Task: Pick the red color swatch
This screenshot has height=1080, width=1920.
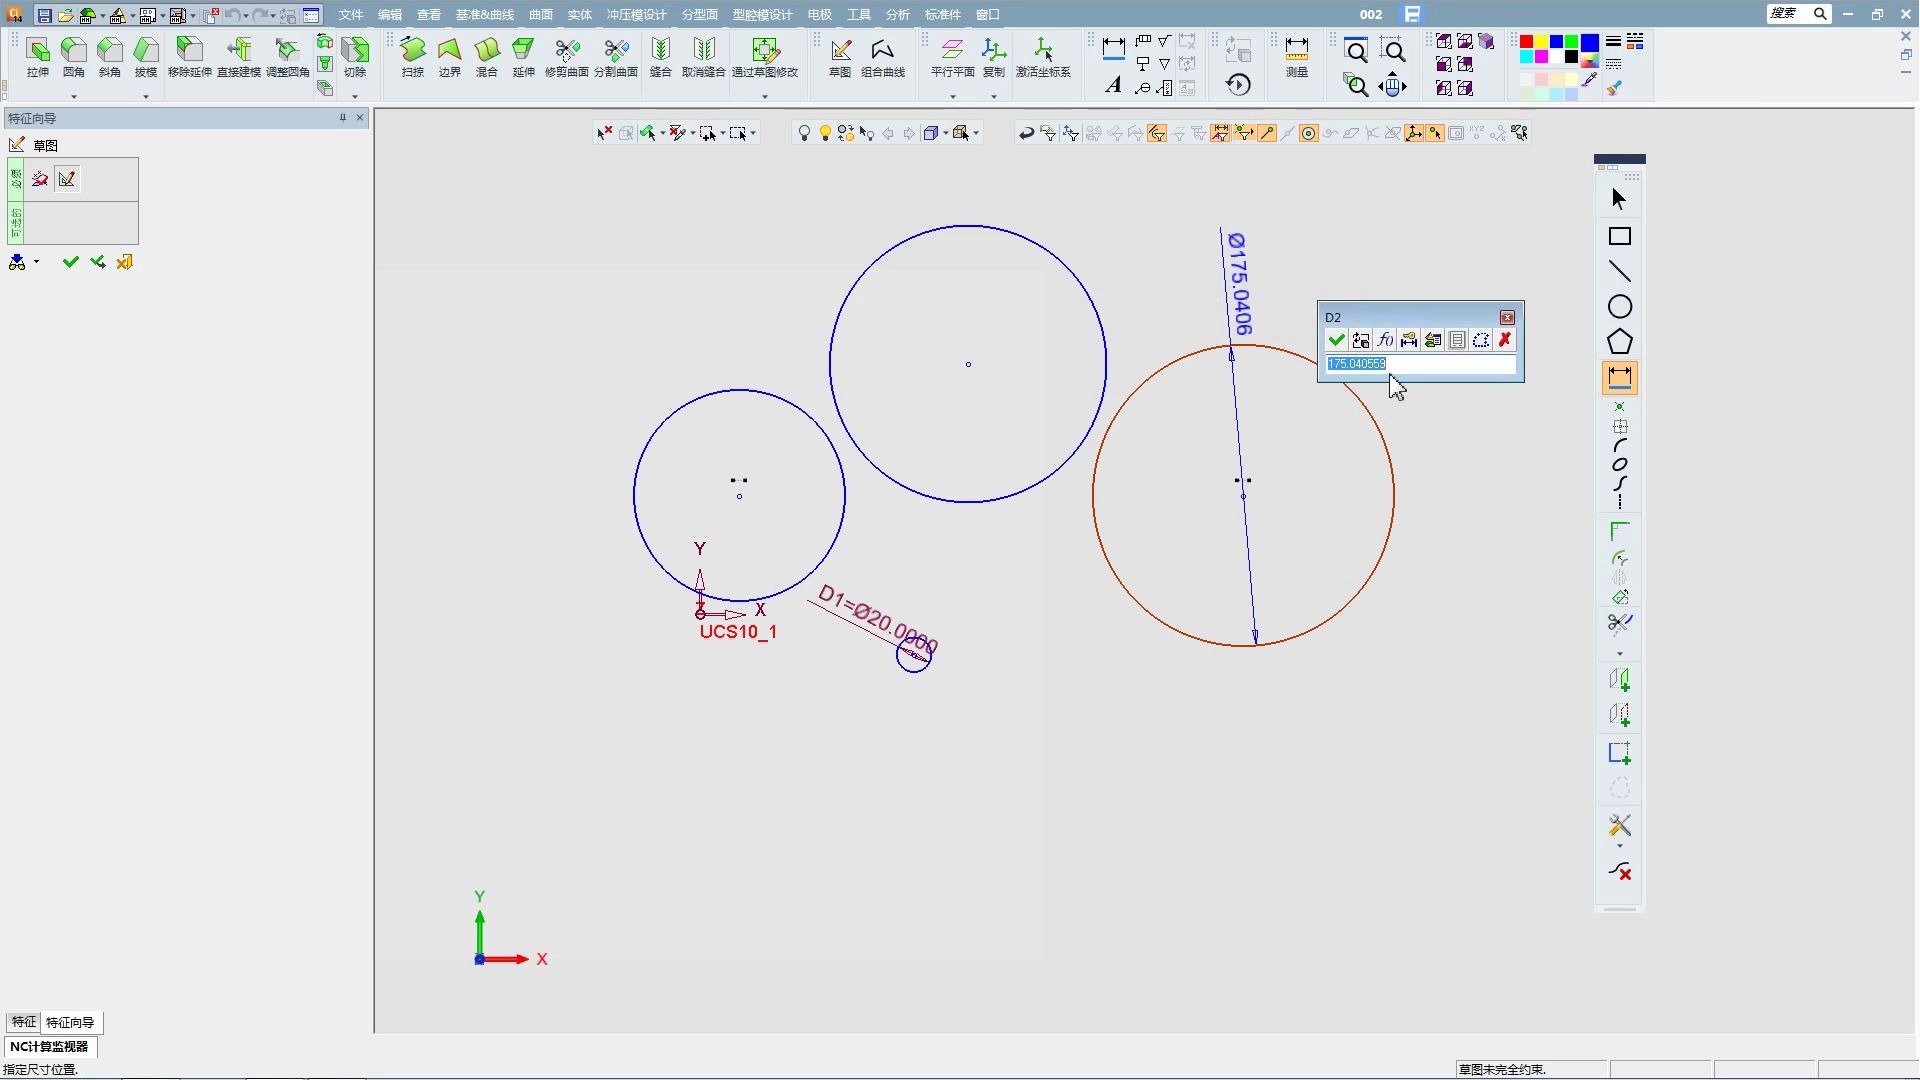Action: [x=1526, y=42]
